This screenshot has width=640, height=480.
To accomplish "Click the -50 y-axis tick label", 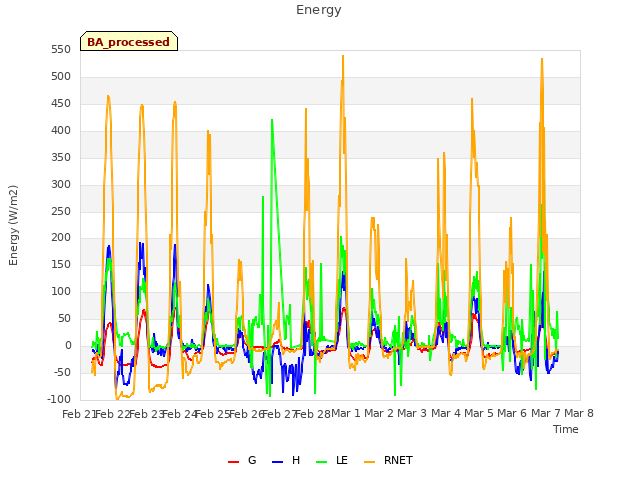I will click(x=59, y=372).
